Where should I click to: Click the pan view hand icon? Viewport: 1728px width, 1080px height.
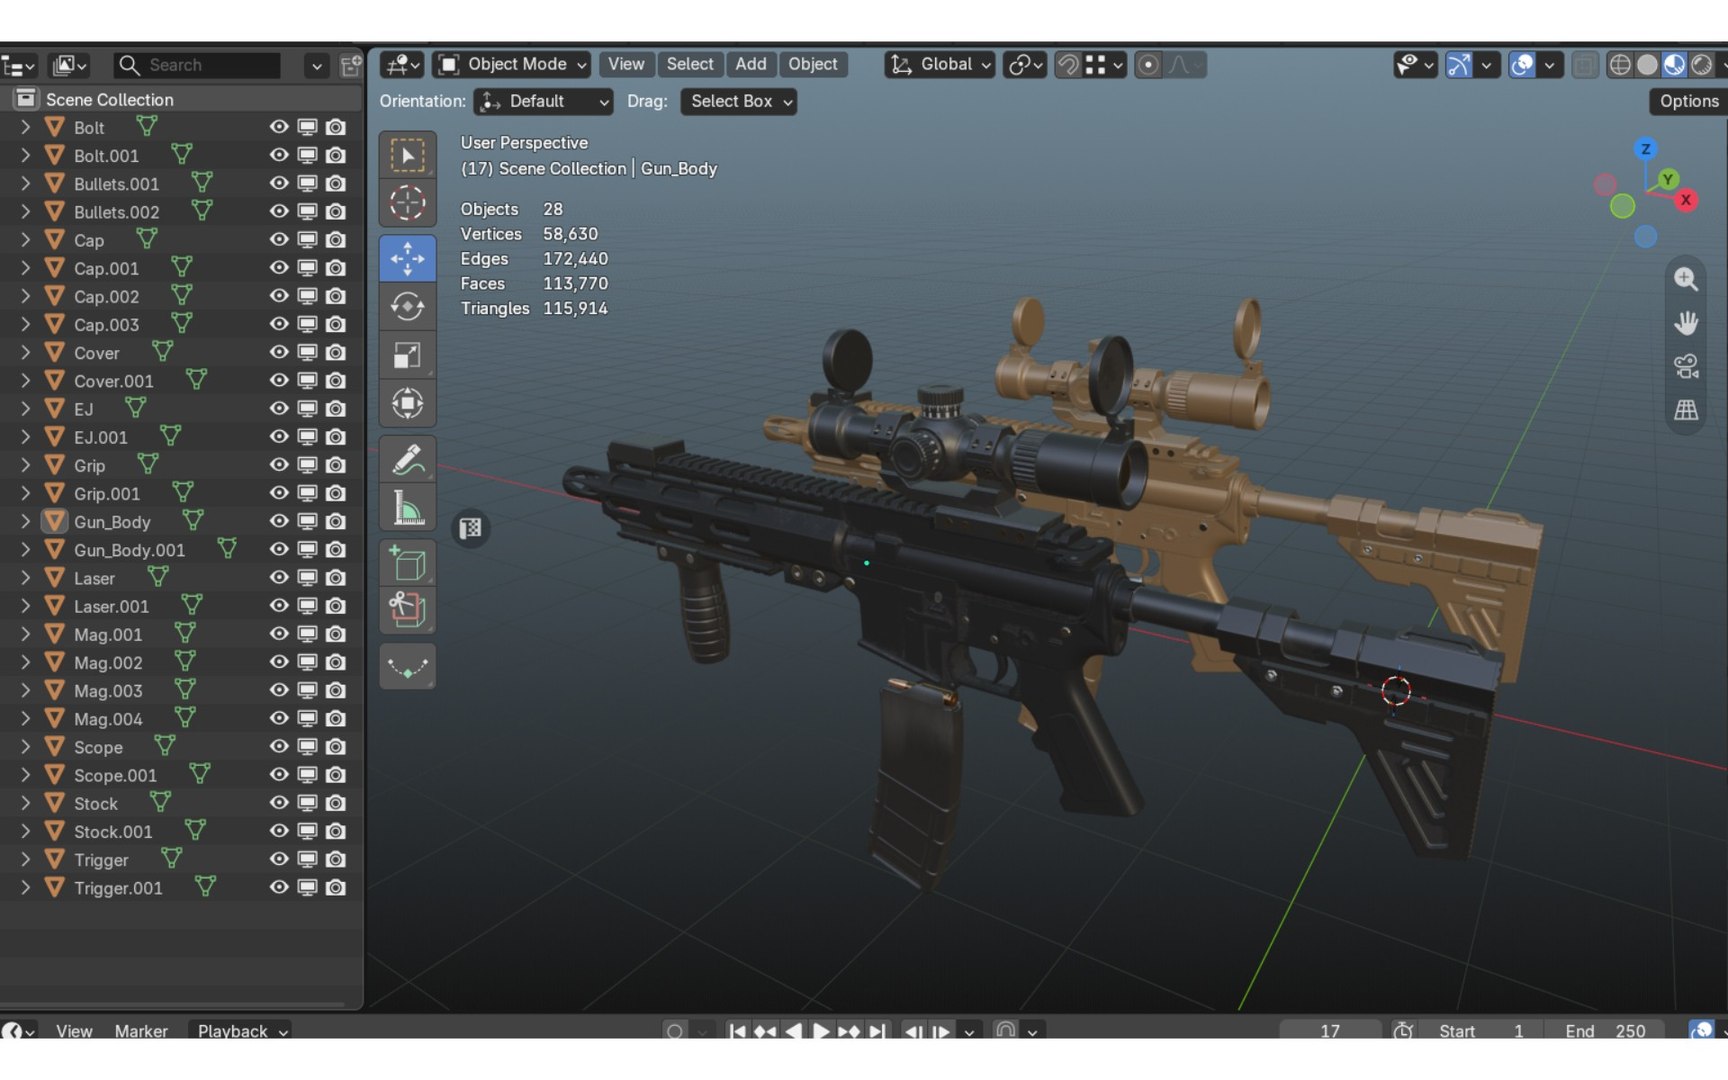click(1686, 323)
